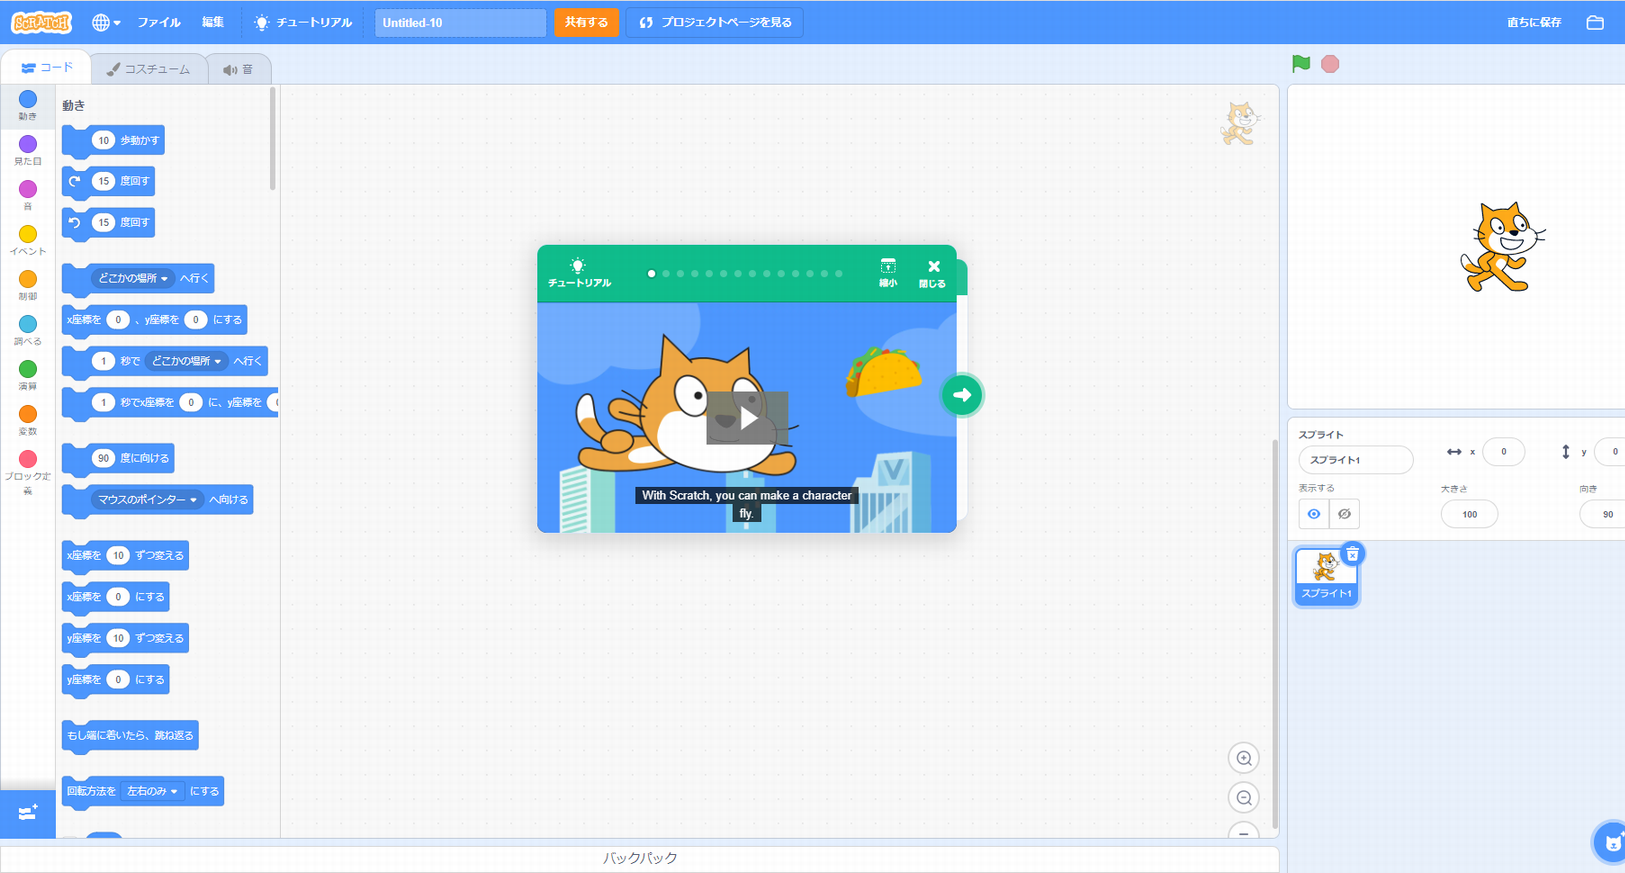Expand the バックパック panel

click(x=640, y=858)
